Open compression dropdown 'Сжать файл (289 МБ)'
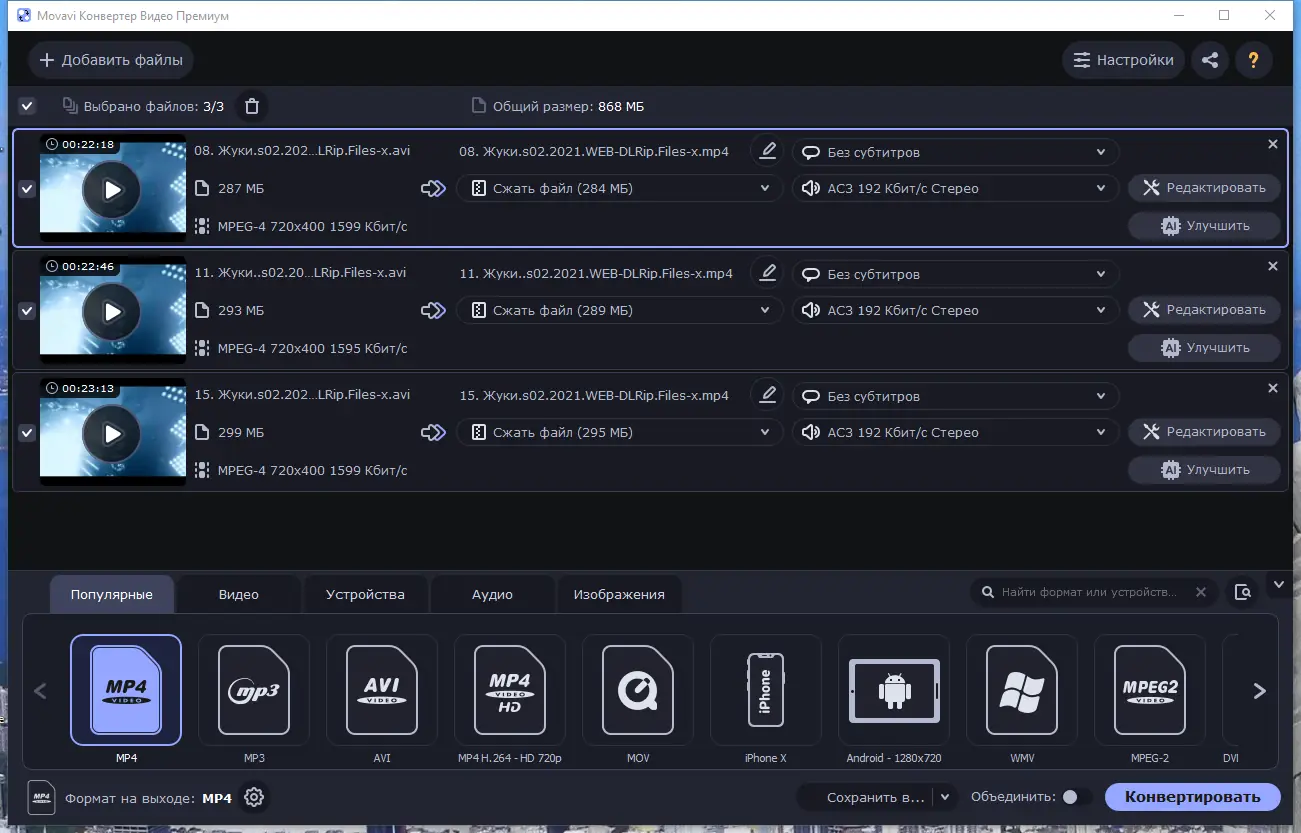This screenshot has height=833, width=1301. (620, 310)
